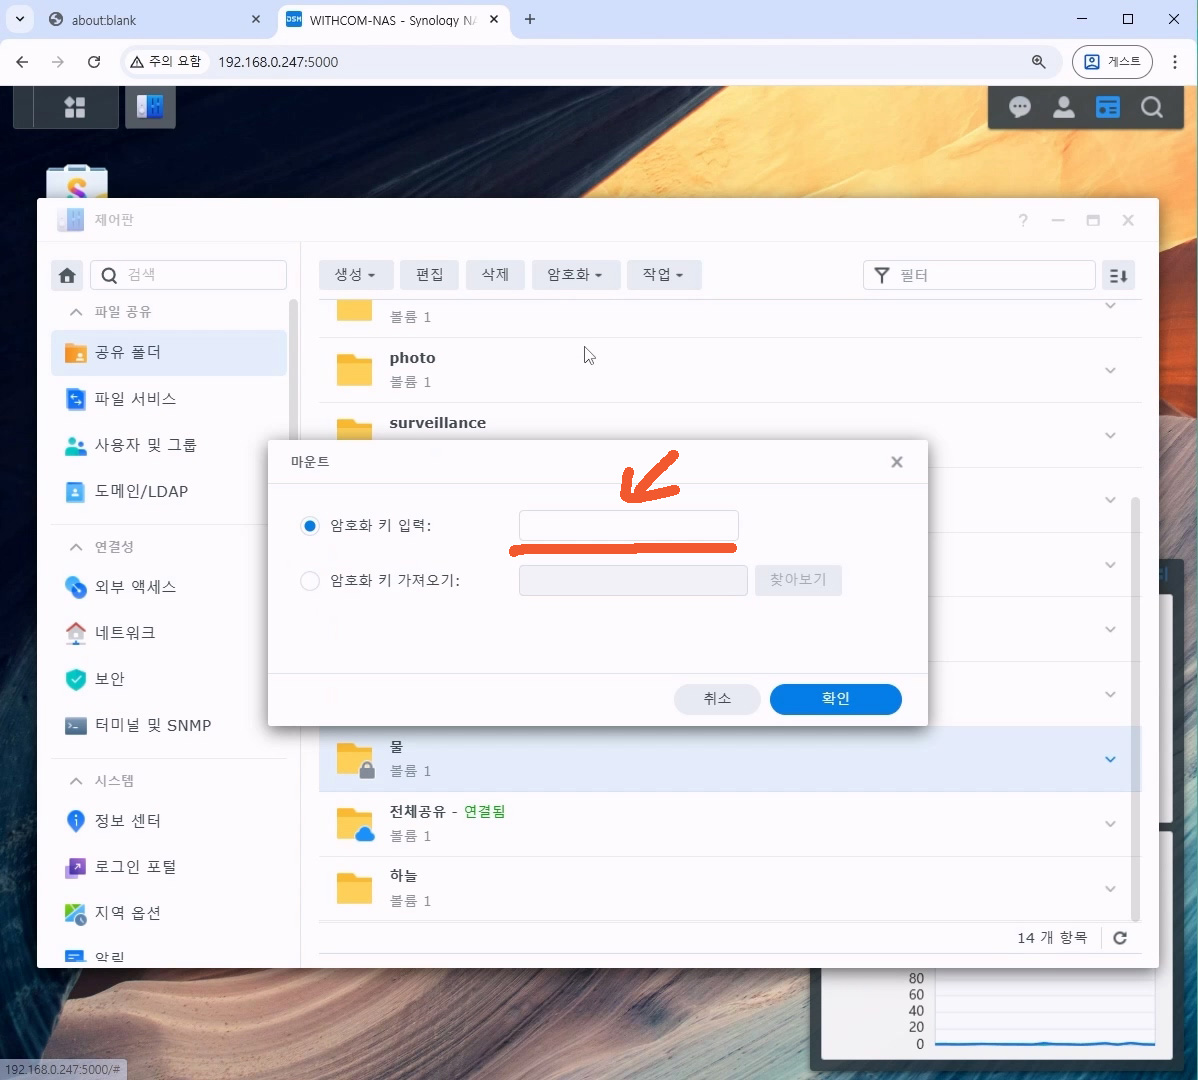Collapse the 파일 공유 sidebar section
Image resolution: width=1198 pixels, height=1080 pixels.
(76, 312)
